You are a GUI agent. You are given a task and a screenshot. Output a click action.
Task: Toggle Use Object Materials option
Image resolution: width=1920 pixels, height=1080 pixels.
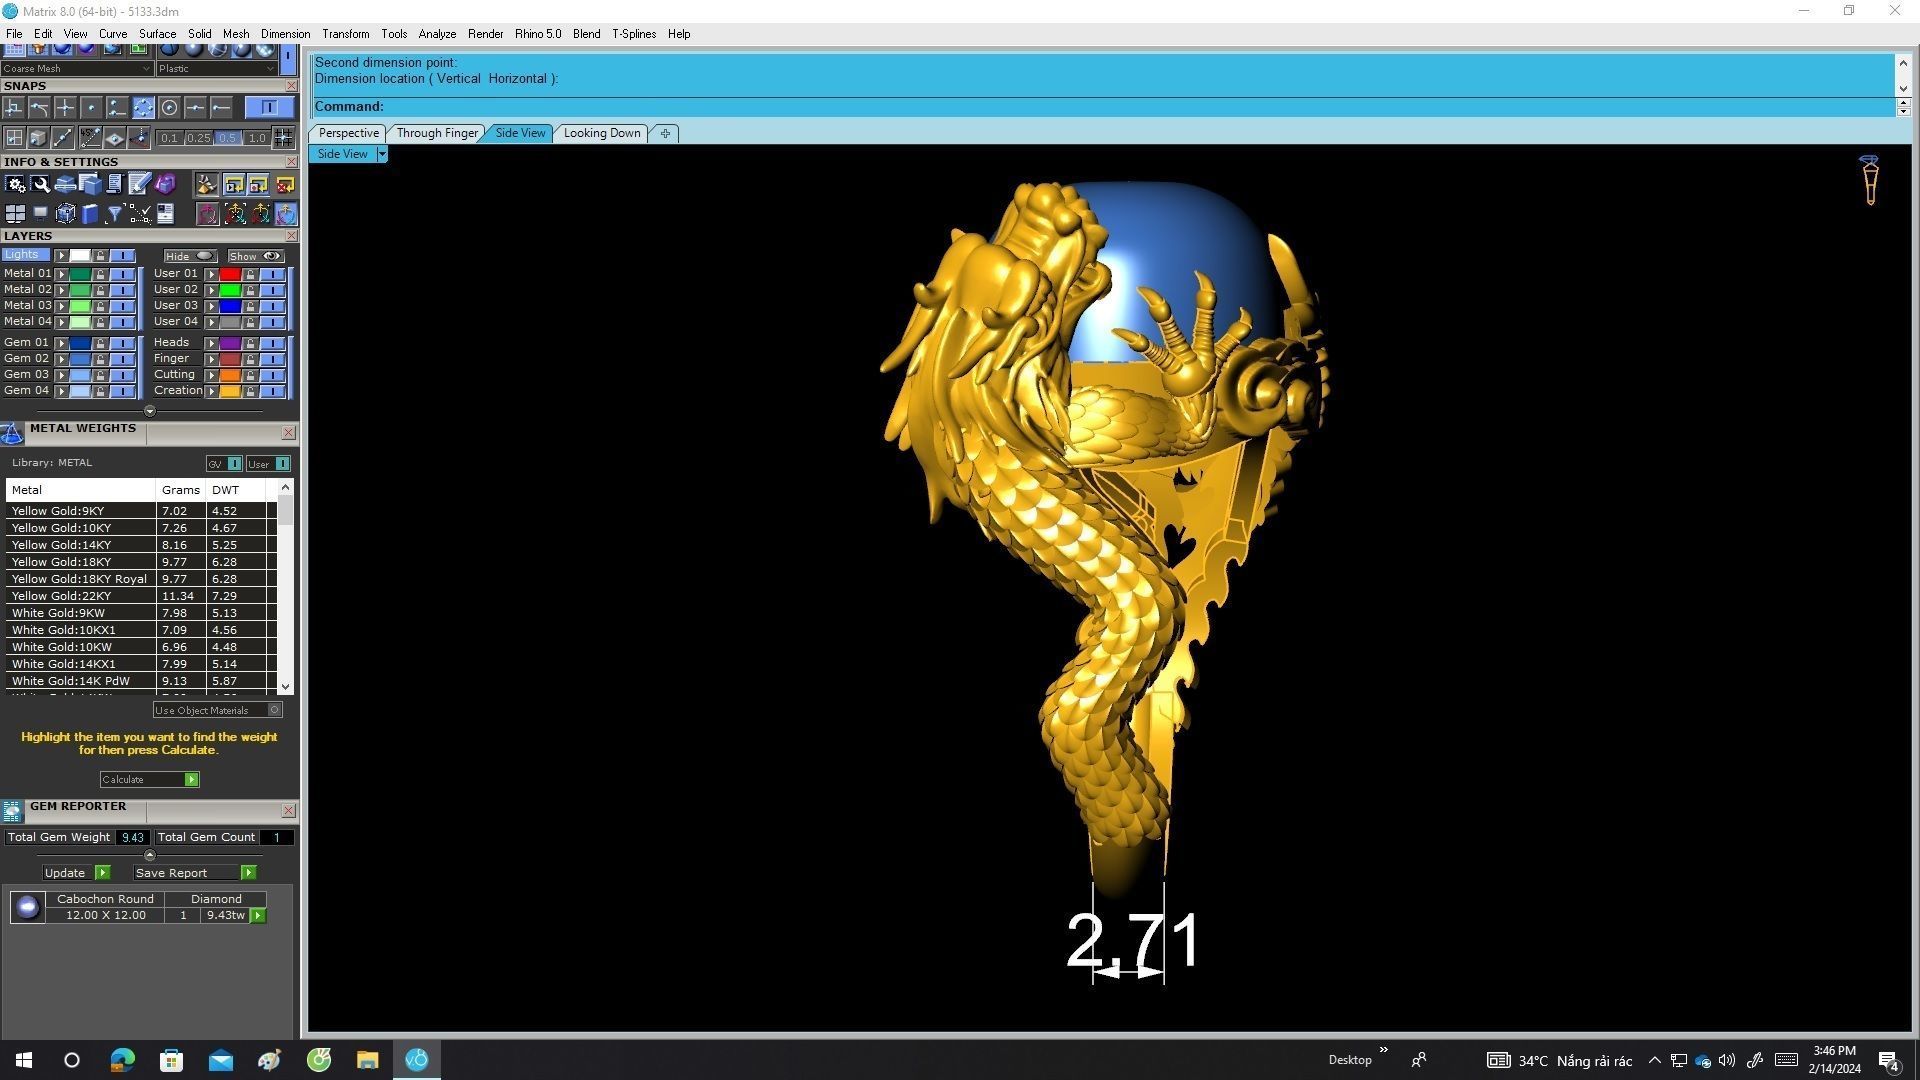click(x=218, y=710)
